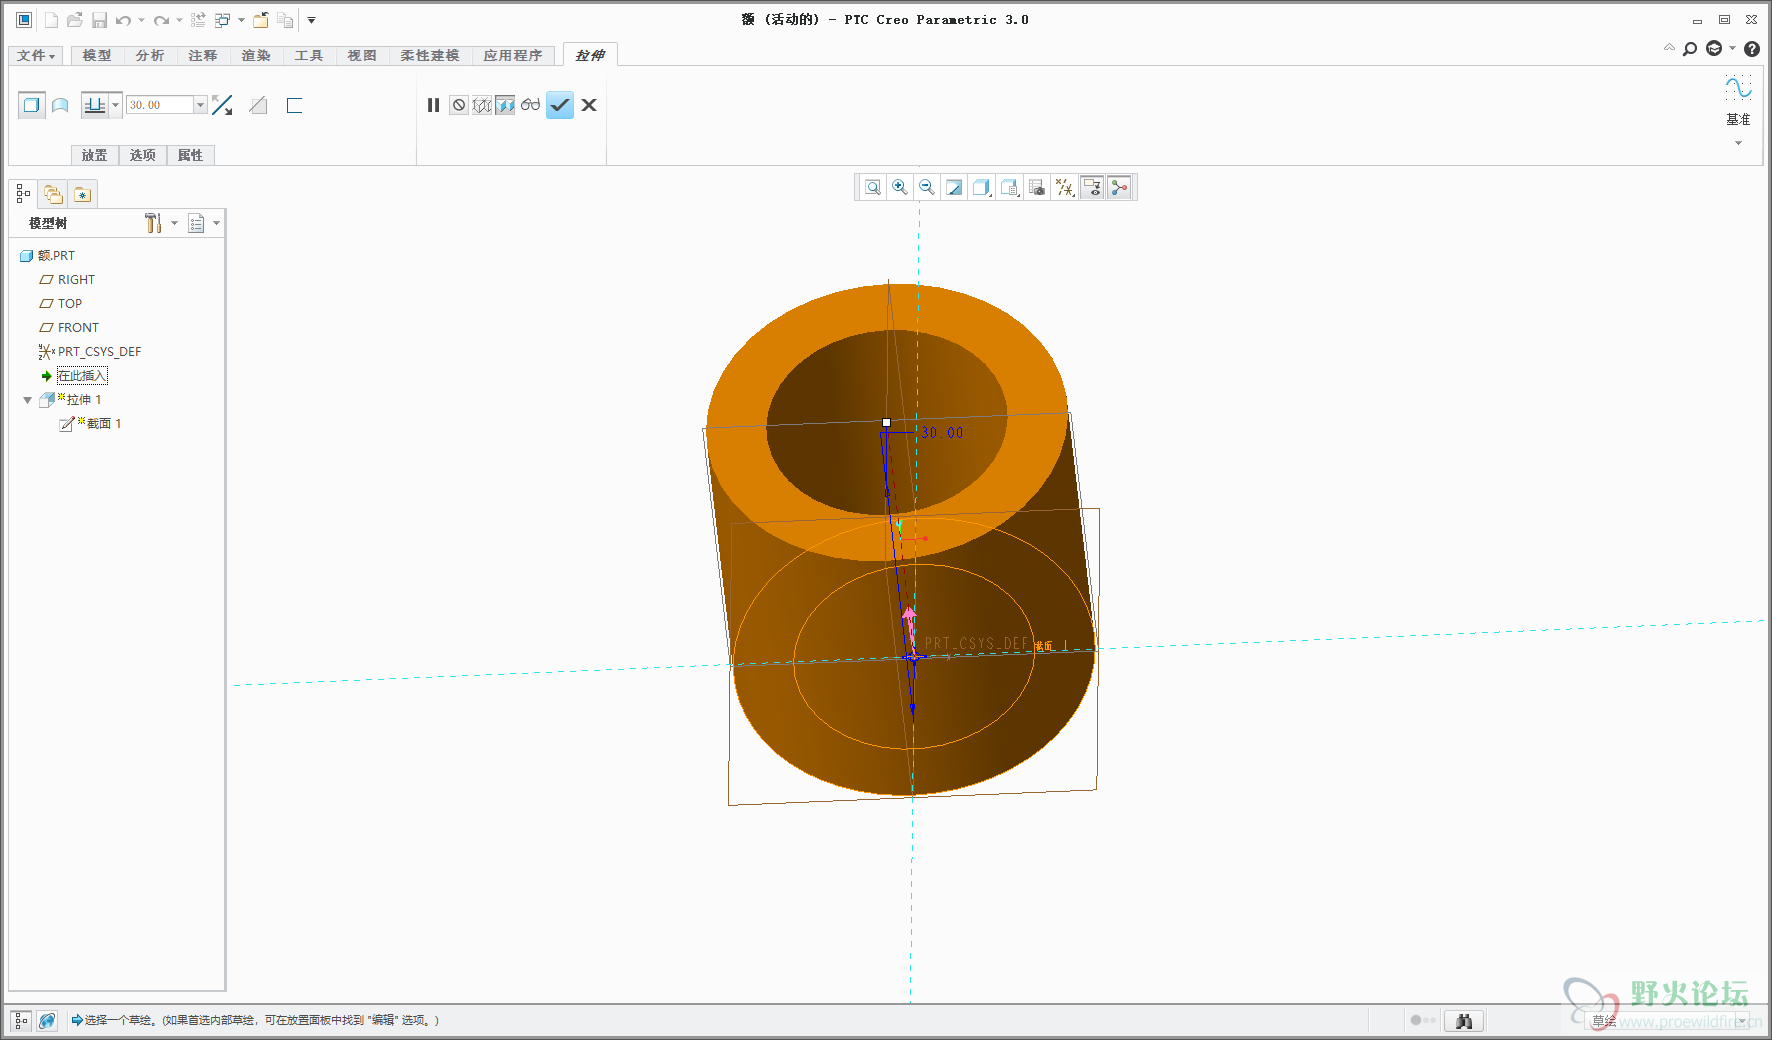Toggle Thicken sketch option
Screen dimensions: 1772x1040
tap(294, 105)
